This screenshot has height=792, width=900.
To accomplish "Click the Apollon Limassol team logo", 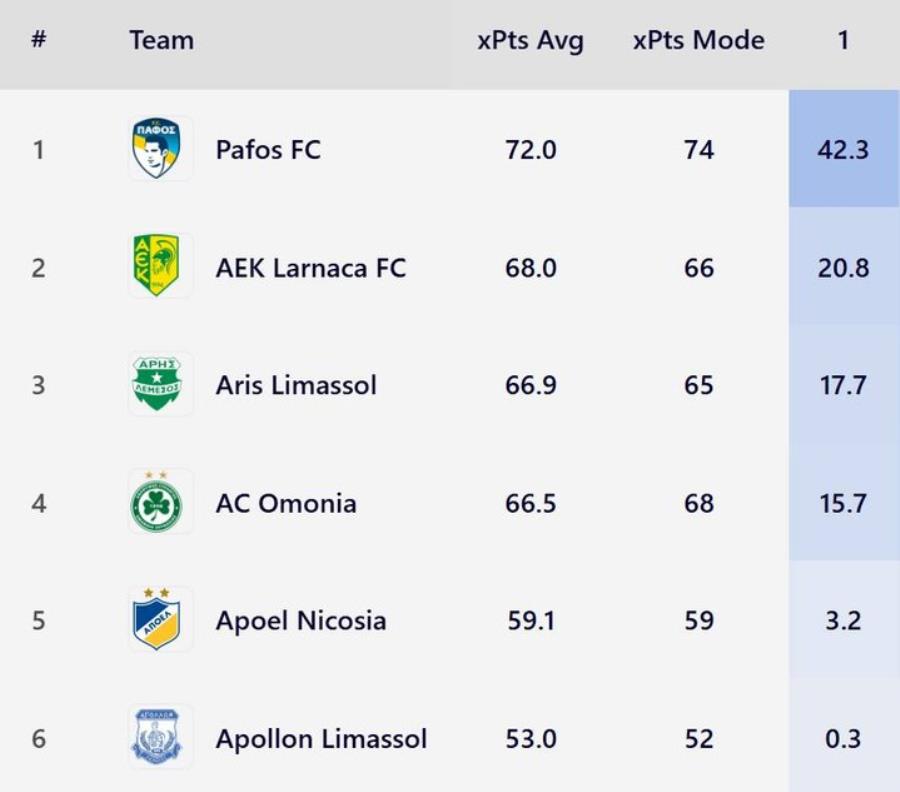I will coord(160,738).
